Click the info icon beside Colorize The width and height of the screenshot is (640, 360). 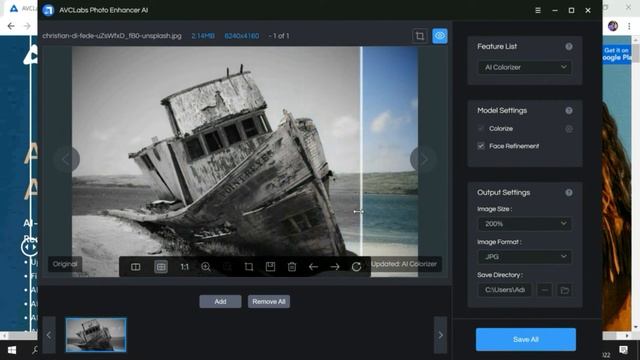coord(569,129)
